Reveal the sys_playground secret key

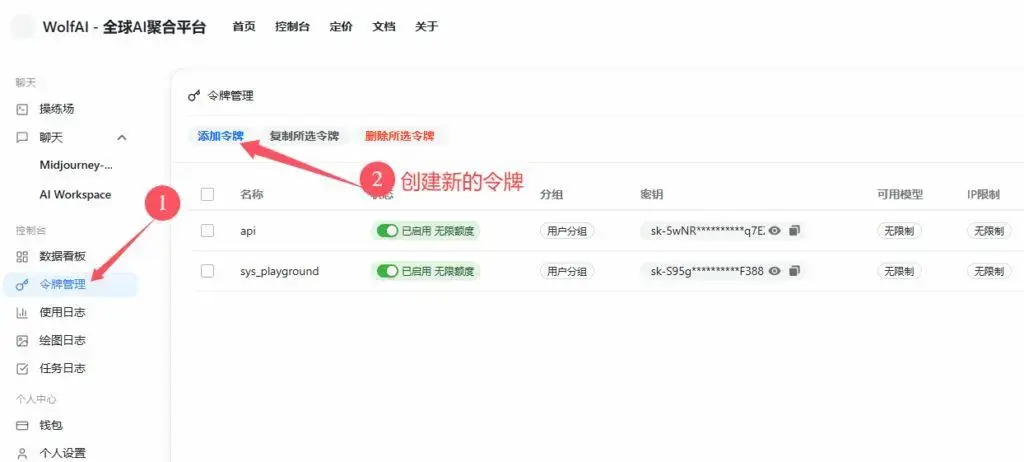pyautogui.click(x=775, y=271)
